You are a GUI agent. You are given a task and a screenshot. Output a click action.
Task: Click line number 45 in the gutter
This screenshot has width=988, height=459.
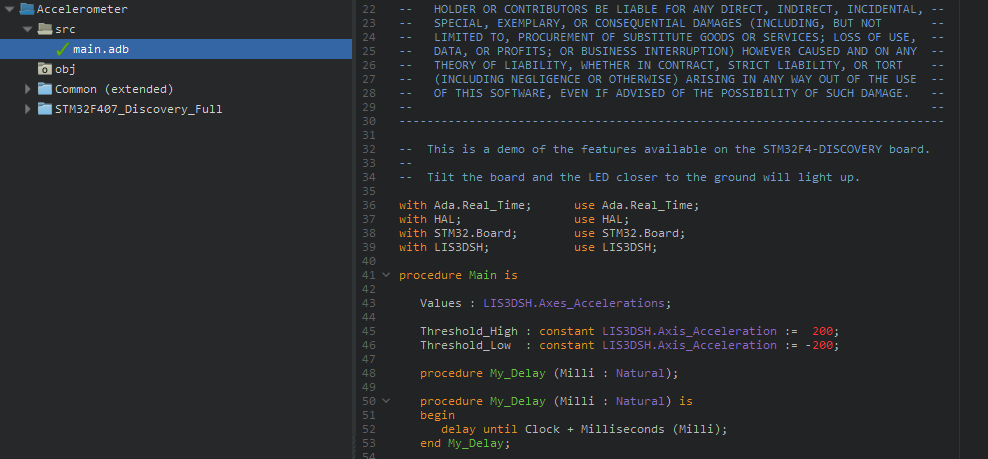tap(368, 331)
